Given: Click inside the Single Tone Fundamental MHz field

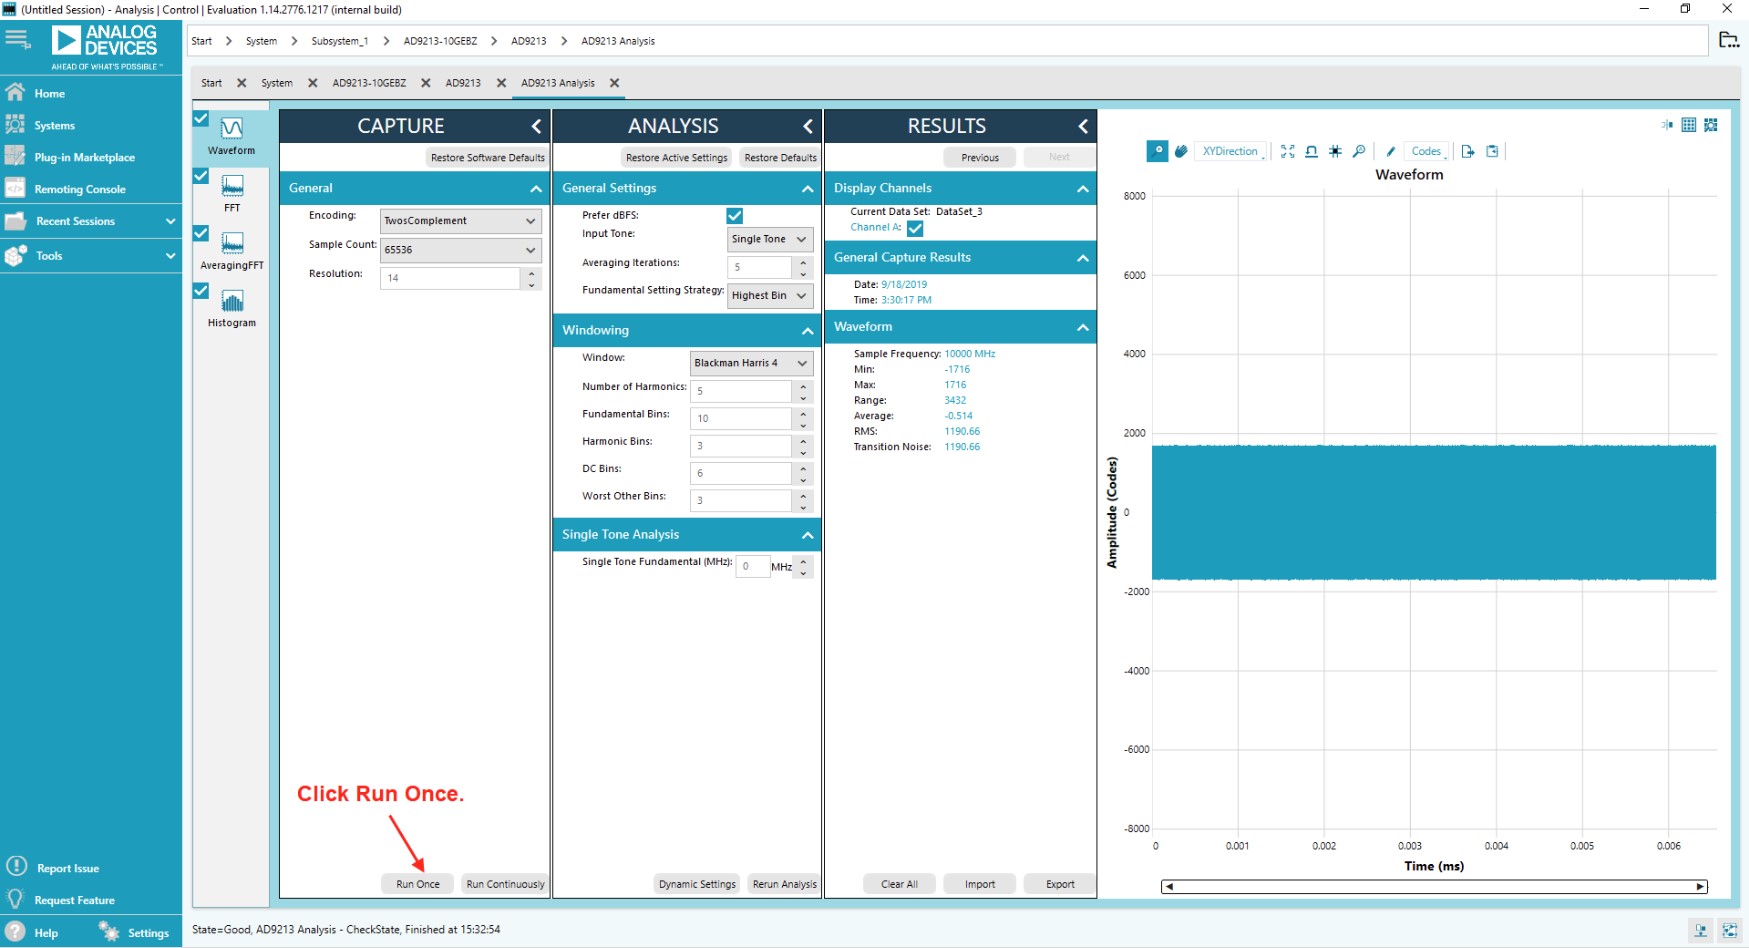Looking at the screenshot, I should [x=753, y=566].
